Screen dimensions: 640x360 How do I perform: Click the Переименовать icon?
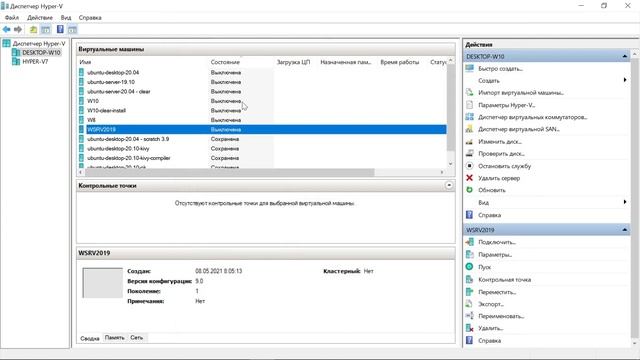click(469, 316)
